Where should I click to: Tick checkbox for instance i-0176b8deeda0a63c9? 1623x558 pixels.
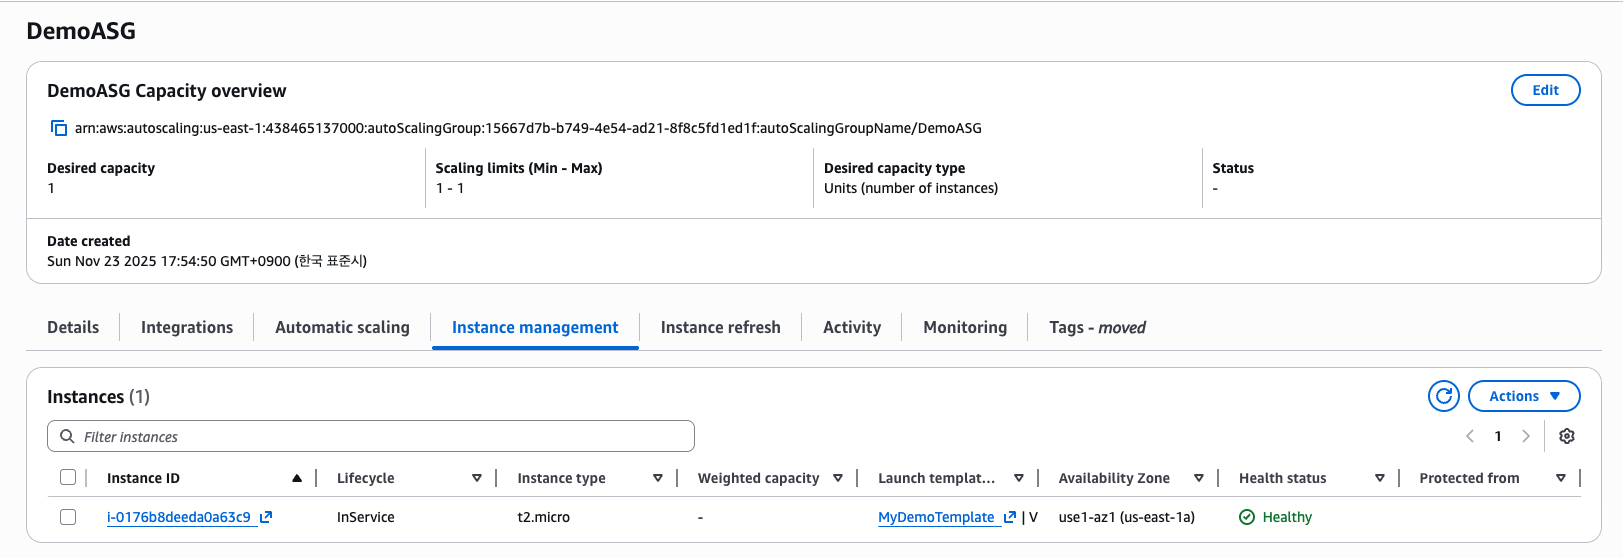coord(68,517)
